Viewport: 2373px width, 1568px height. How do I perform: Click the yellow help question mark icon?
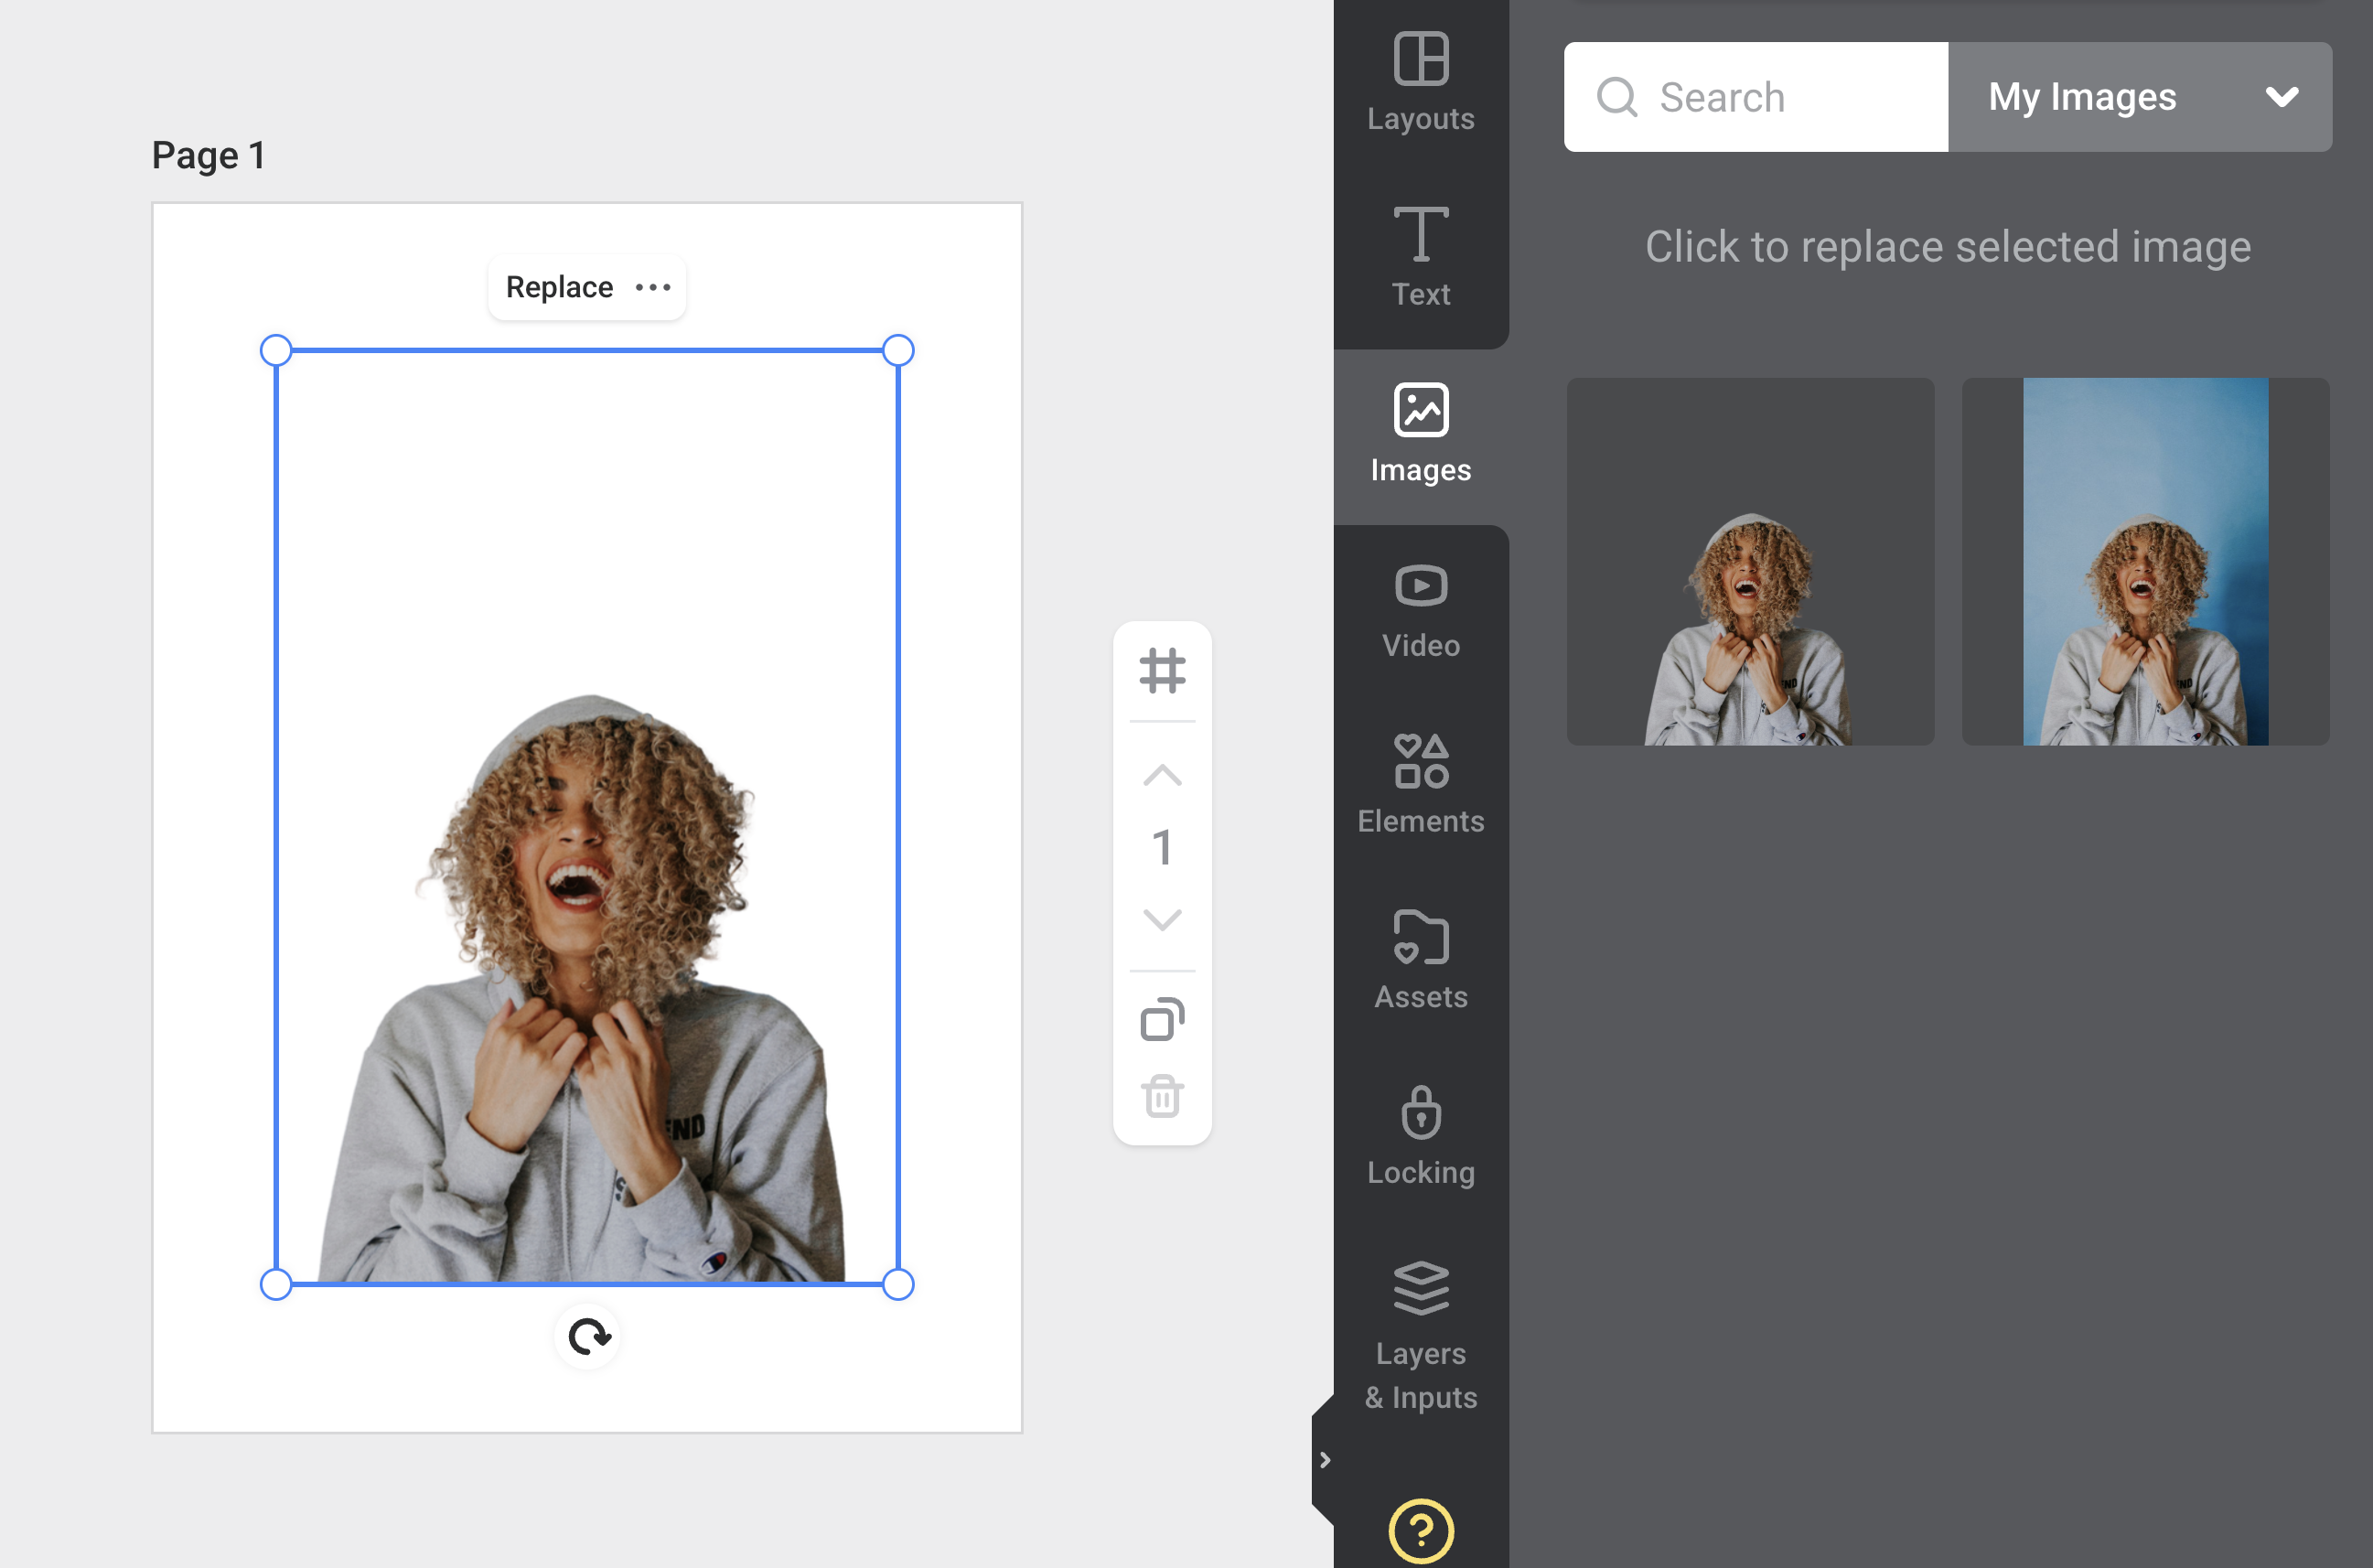point(1420,1530)
